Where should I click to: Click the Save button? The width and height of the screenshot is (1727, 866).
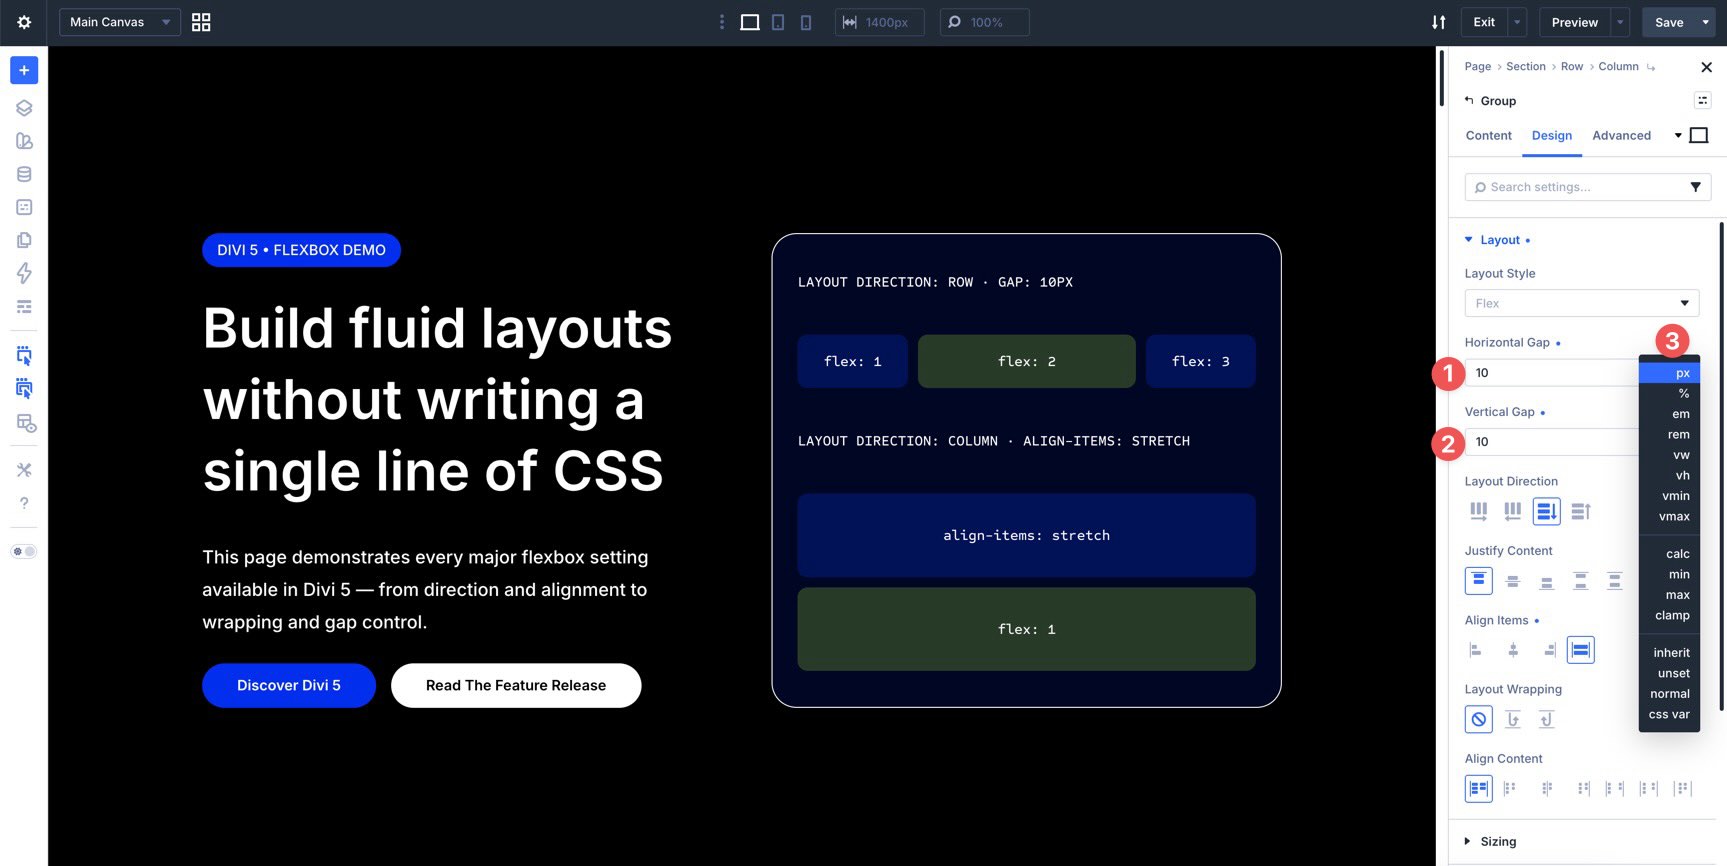(1669, 22)
